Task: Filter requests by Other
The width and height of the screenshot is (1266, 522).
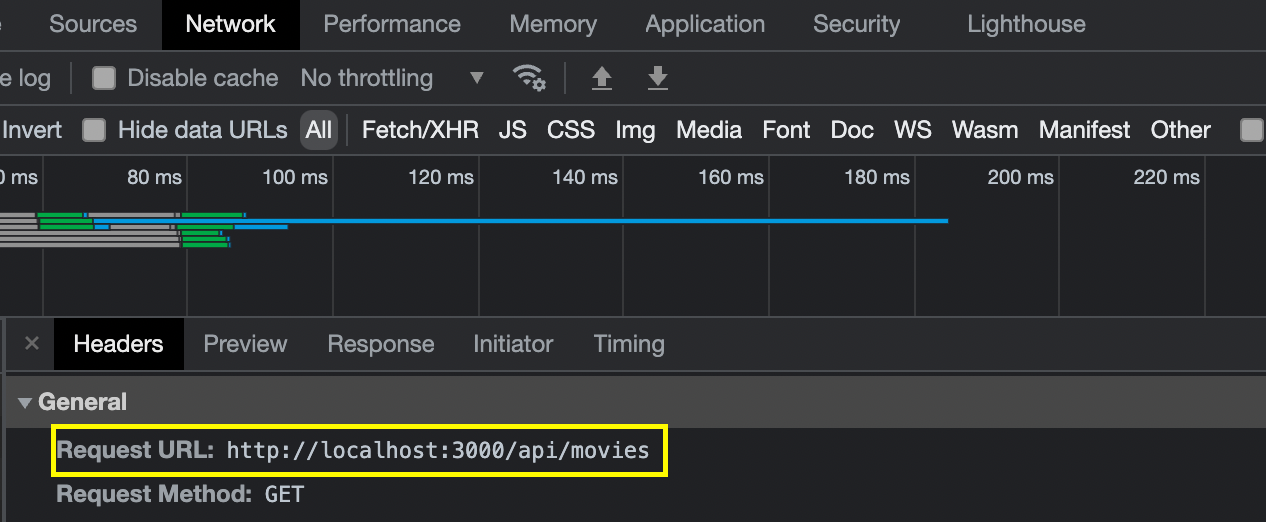Action: pyautogui.click(x=1180, y=130)
